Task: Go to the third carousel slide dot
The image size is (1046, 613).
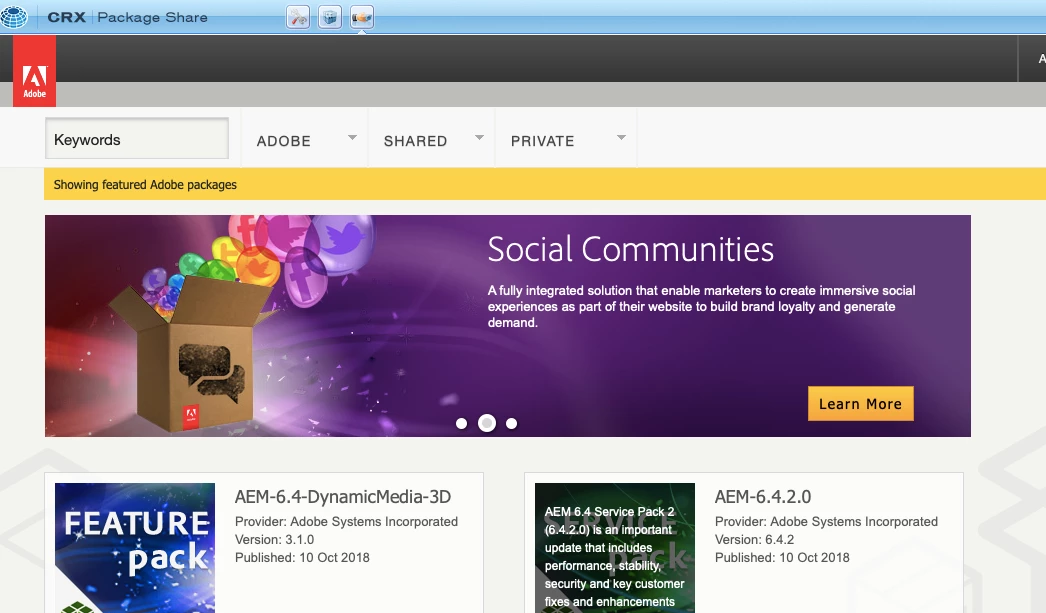Action: (x=512, y=424)
